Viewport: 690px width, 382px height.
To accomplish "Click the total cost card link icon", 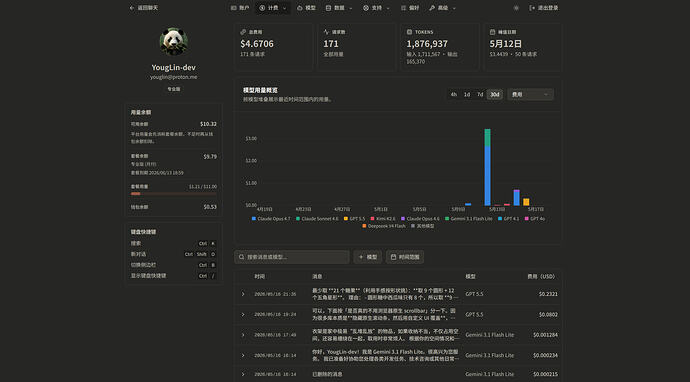I will tap(243, 32).
